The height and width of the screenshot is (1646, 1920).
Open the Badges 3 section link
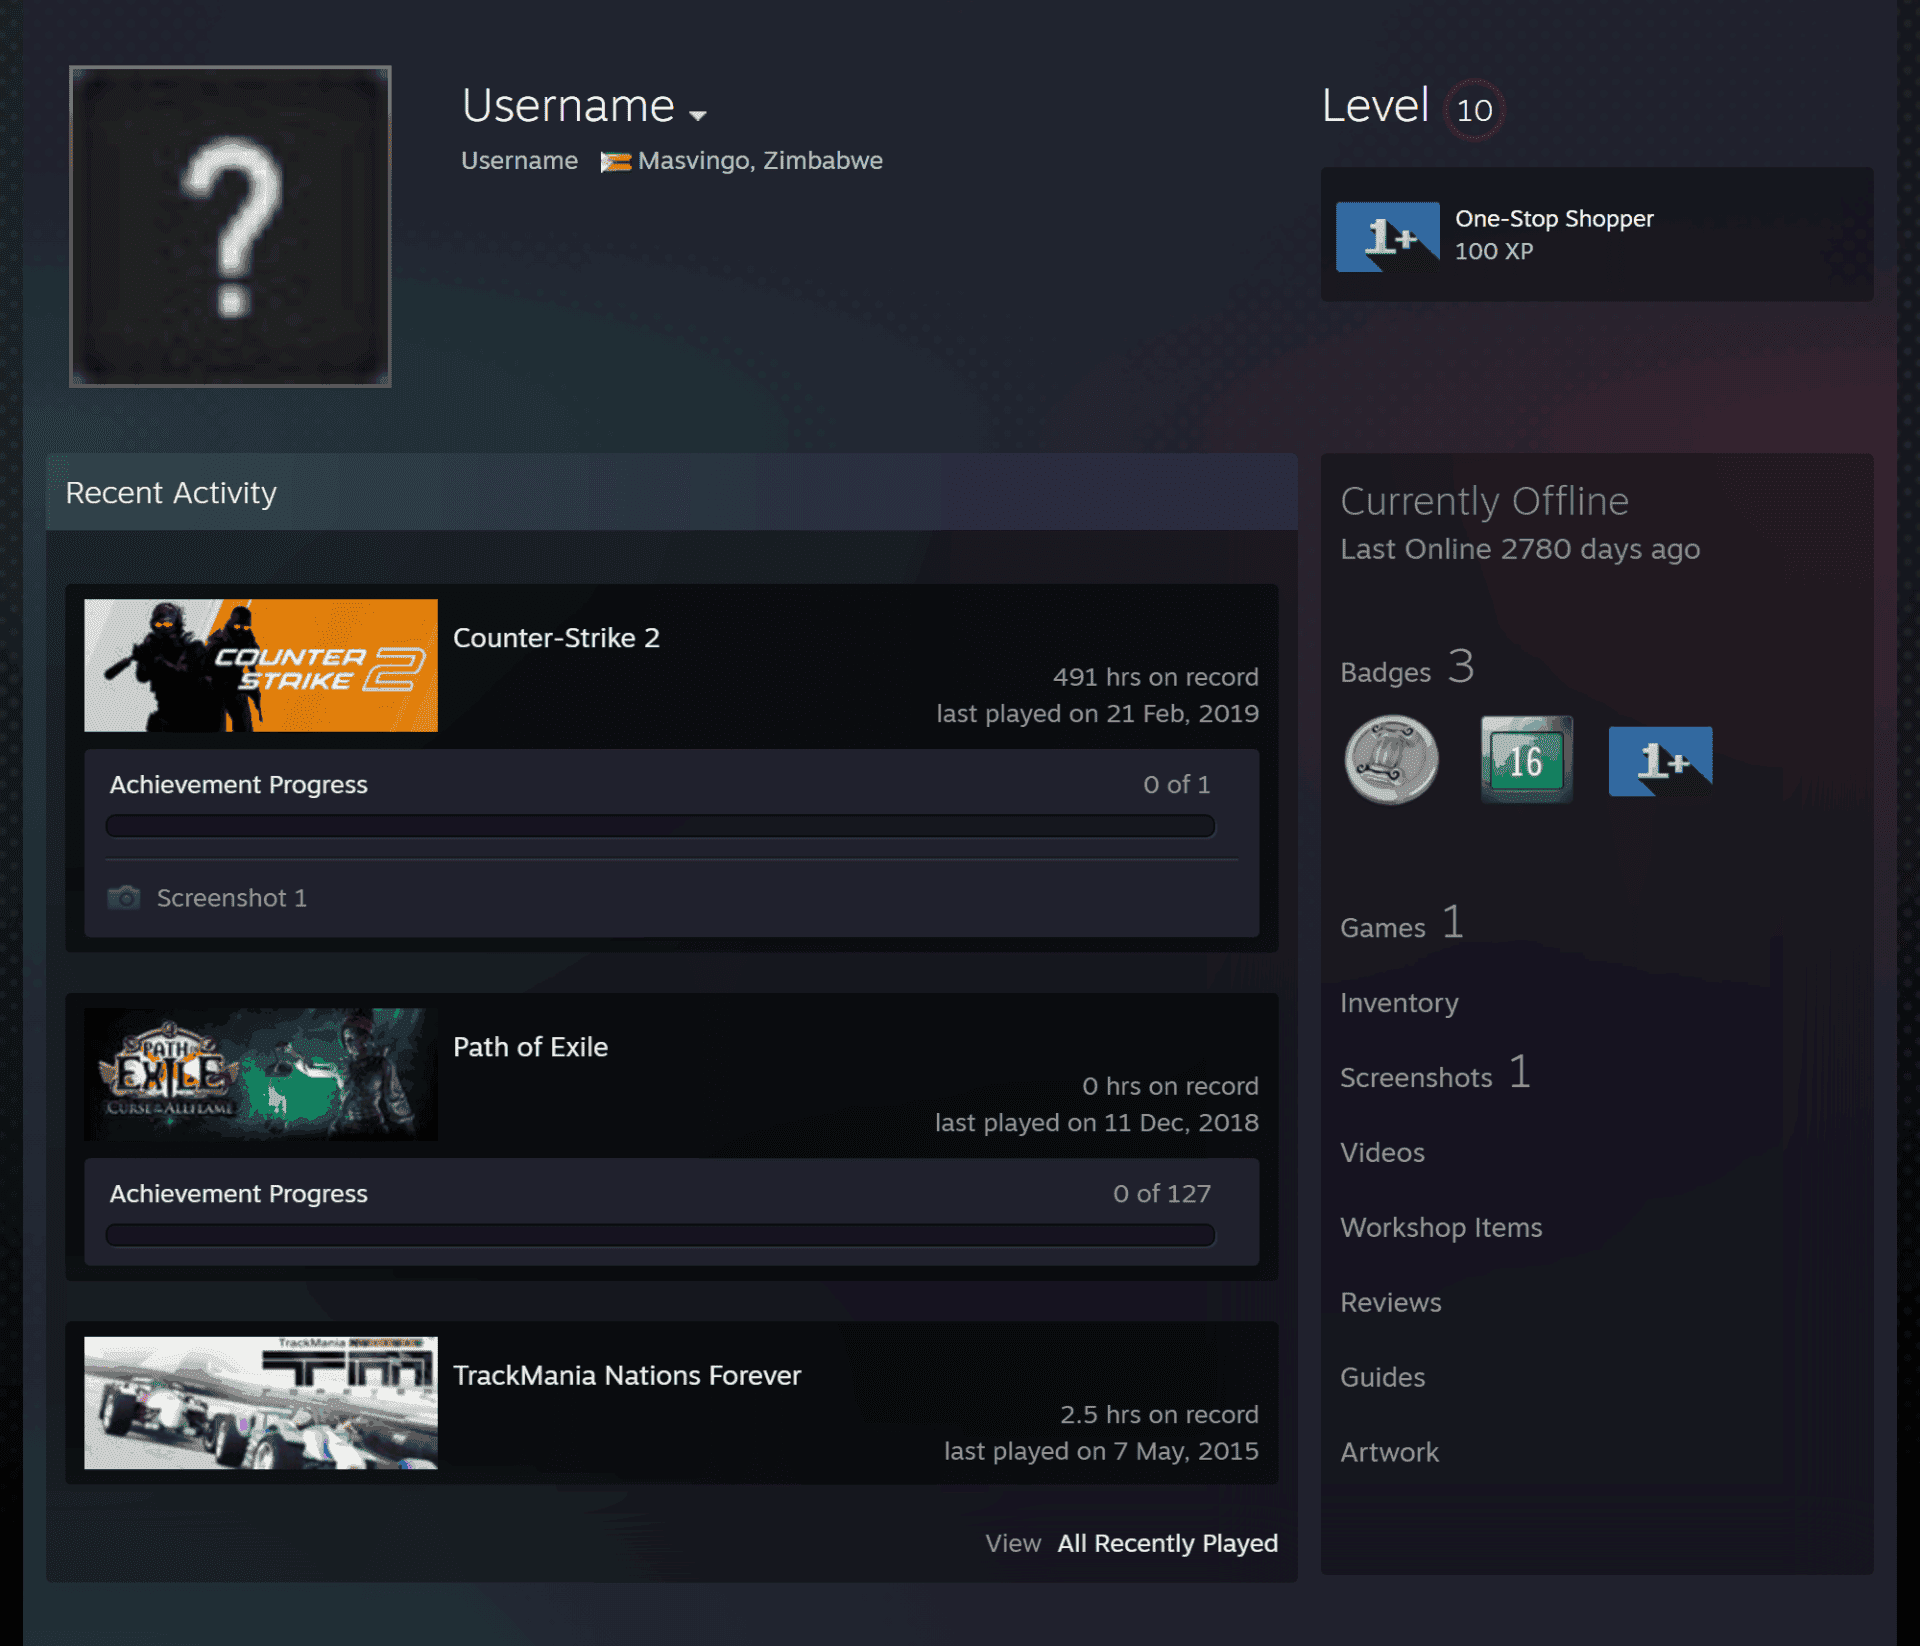point(1407,667)
